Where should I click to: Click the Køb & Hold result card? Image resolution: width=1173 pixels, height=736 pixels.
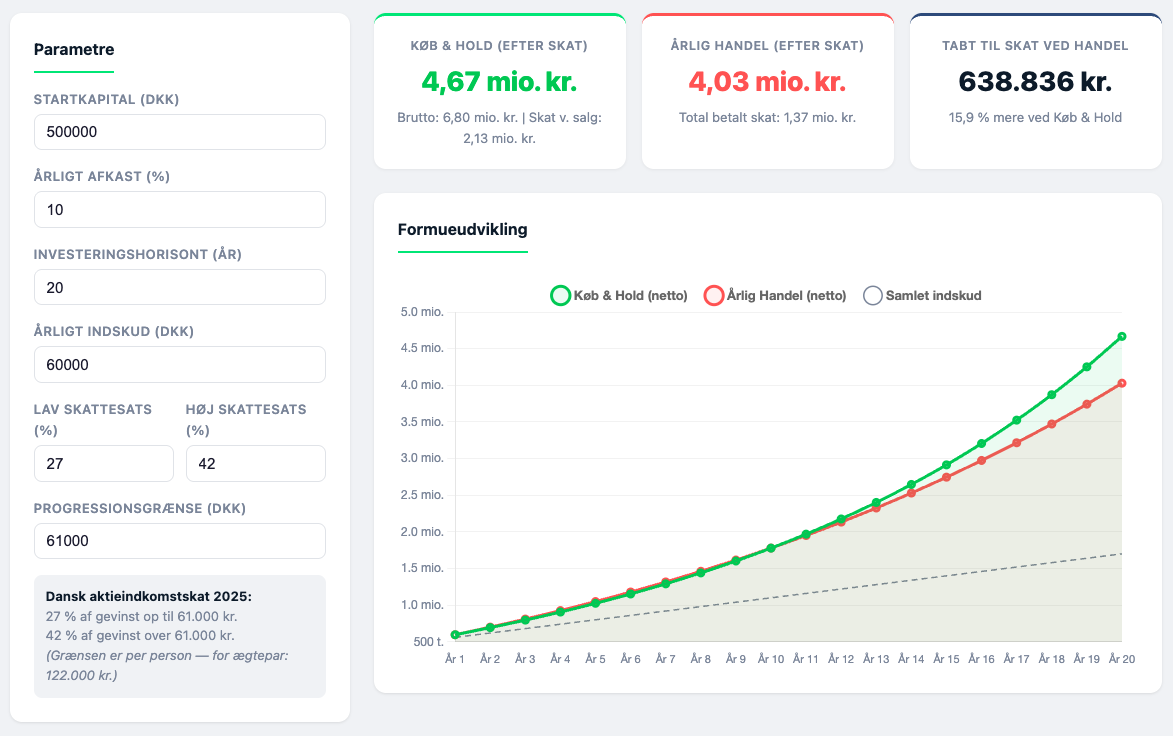pos(500,91)
